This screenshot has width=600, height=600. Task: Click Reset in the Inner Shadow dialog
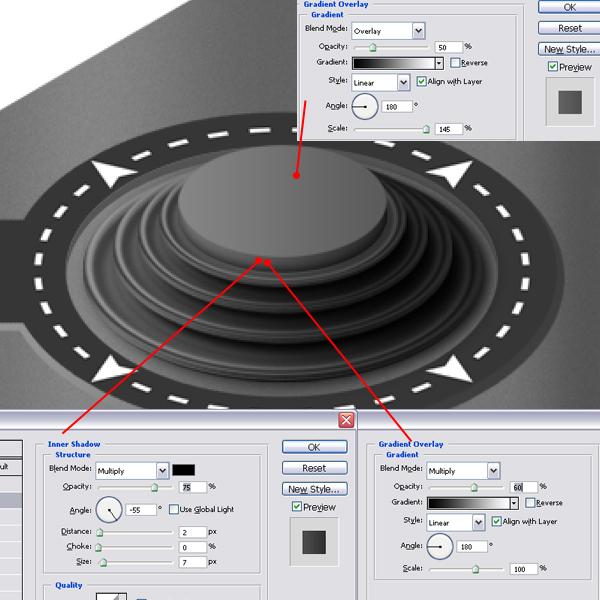(314, 468)
